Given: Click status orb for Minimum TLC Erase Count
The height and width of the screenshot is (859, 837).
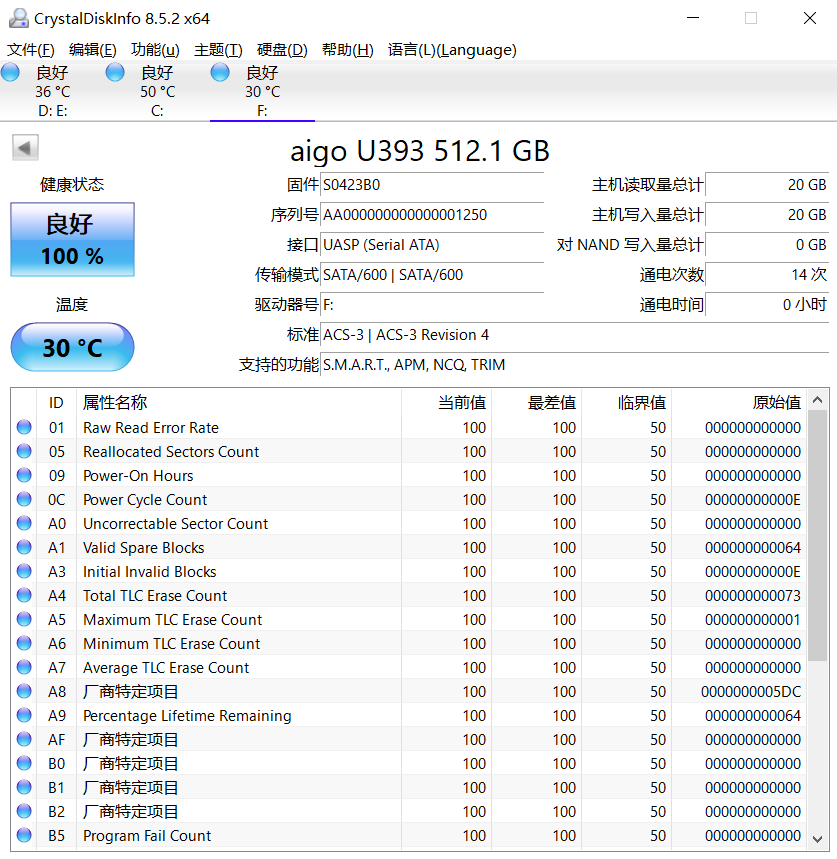Looking at the screenshot, I should [24, 643].
